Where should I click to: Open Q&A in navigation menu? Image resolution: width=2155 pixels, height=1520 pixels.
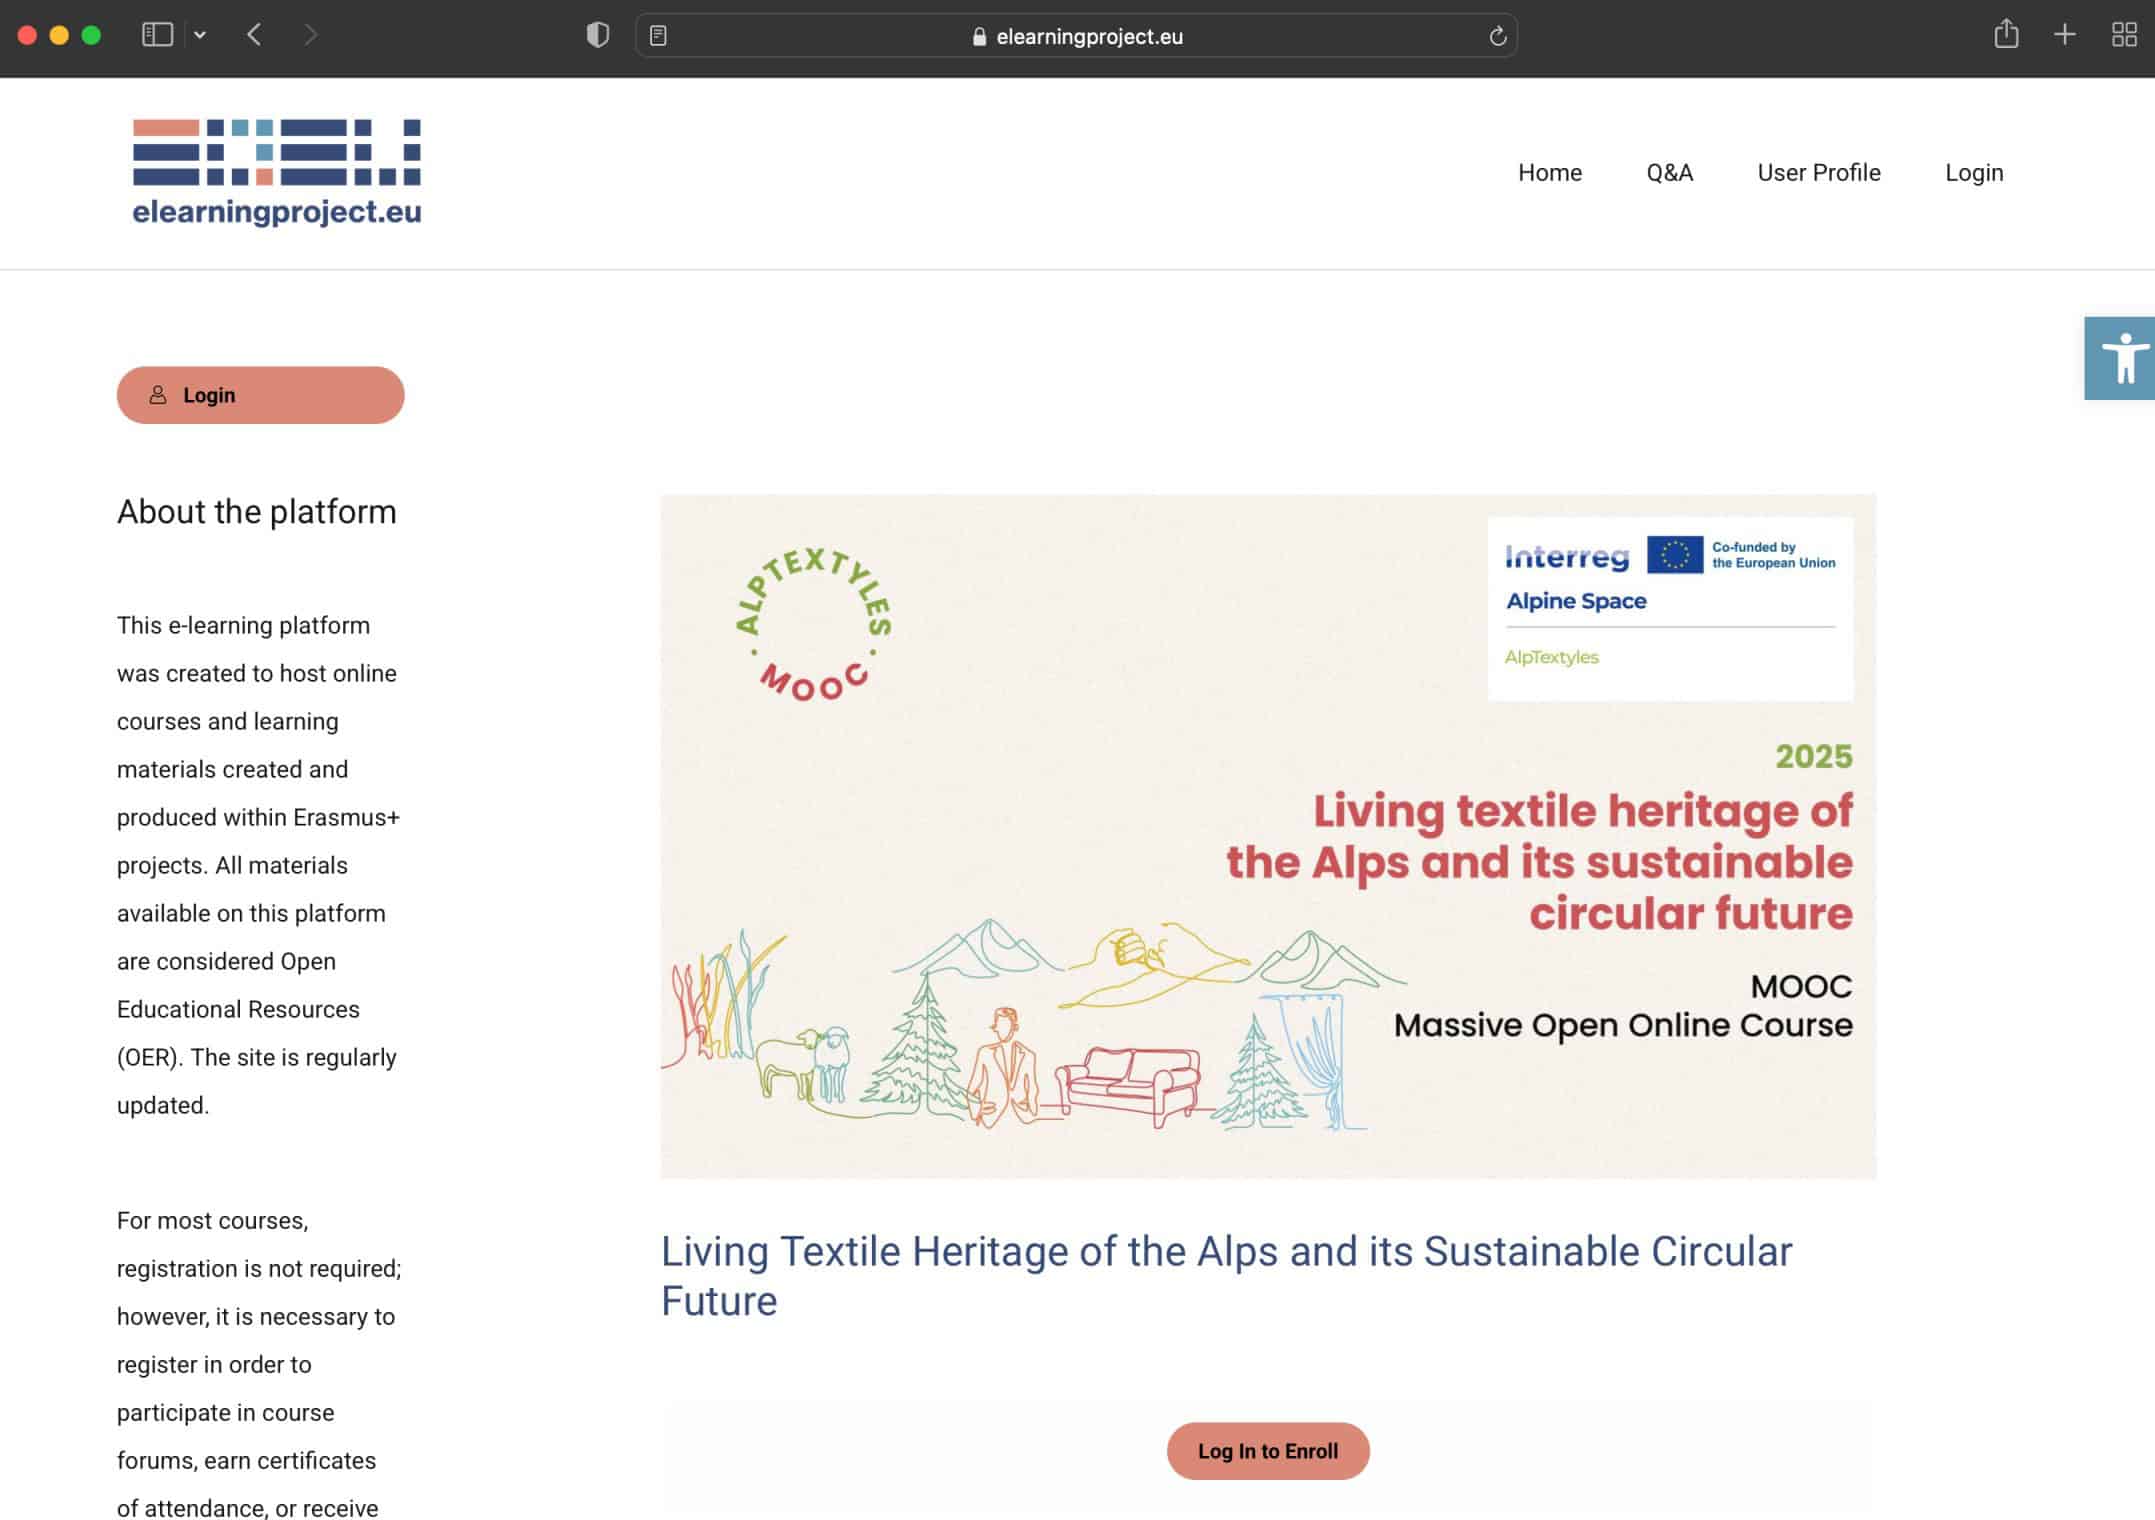coord(1669,173)
